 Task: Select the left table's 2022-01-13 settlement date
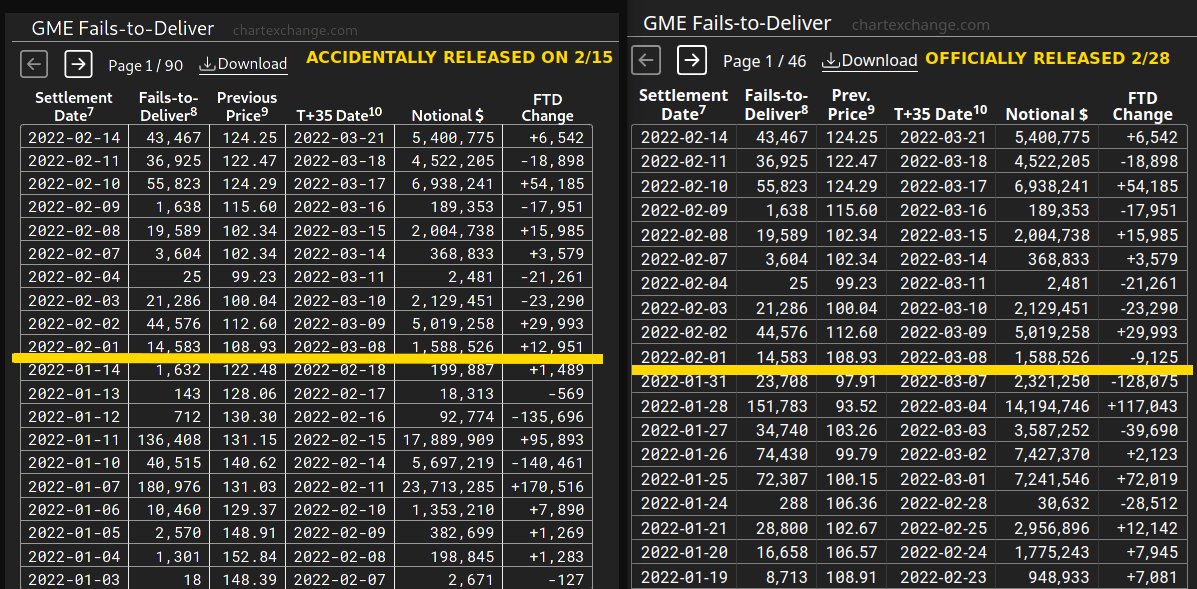point(74,394)
